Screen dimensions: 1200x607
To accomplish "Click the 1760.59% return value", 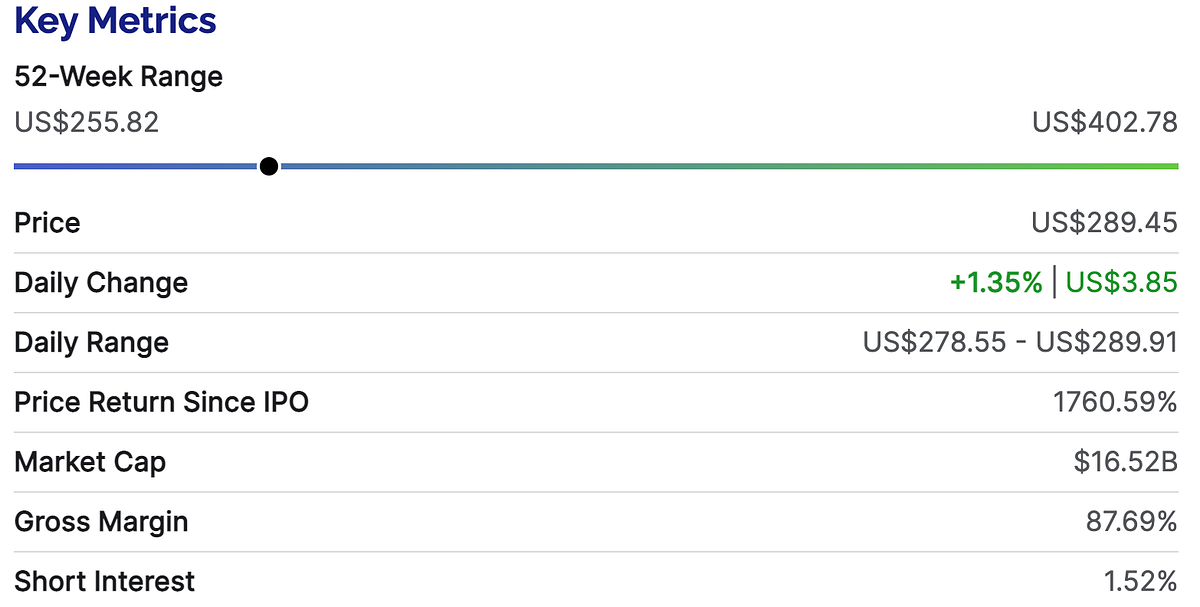I will point(1115,402).
